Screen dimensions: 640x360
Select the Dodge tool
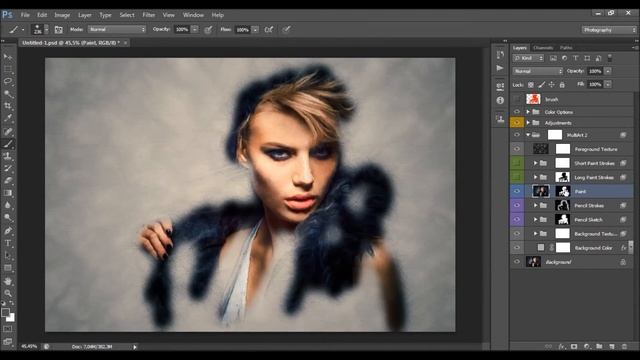tap(8, 218)
